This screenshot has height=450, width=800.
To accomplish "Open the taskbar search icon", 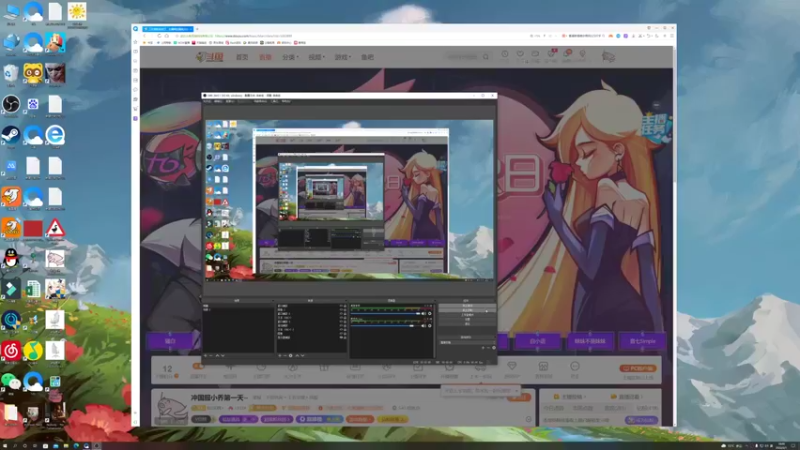I will point(15,446).
